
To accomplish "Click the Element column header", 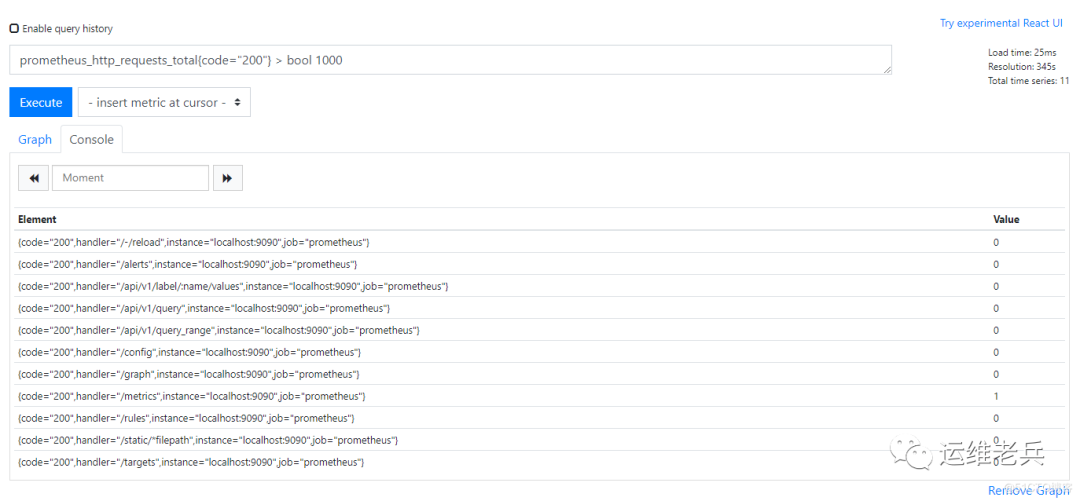I will pos(37,219).
